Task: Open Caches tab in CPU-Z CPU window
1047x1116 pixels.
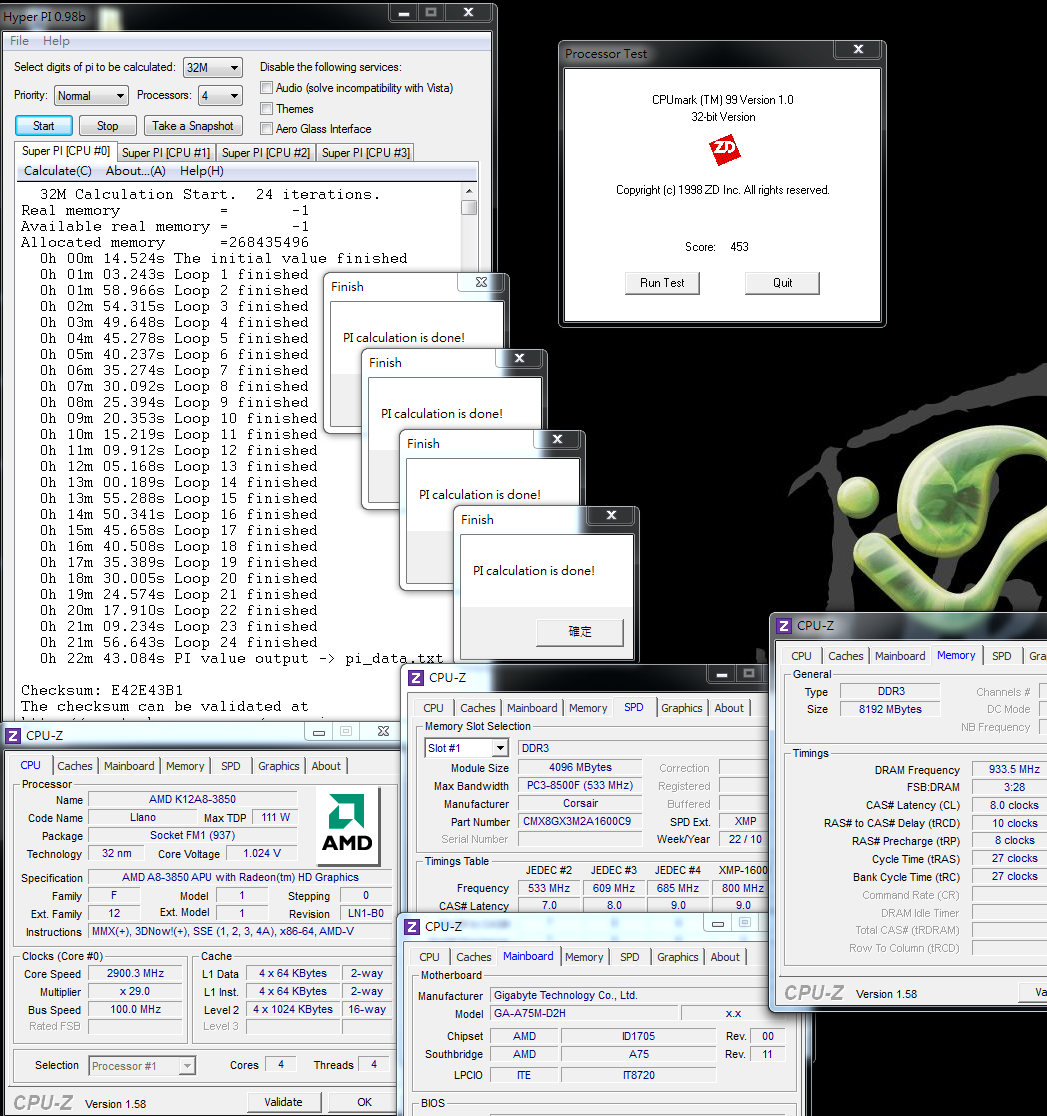Action: tap(75, 766)
